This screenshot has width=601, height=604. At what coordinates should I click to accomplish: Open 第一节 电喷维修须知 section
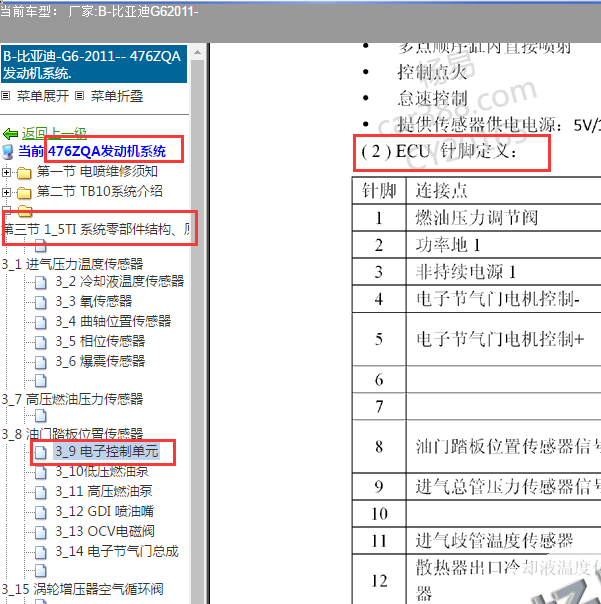pyautogui.click(x=97, y=171)
